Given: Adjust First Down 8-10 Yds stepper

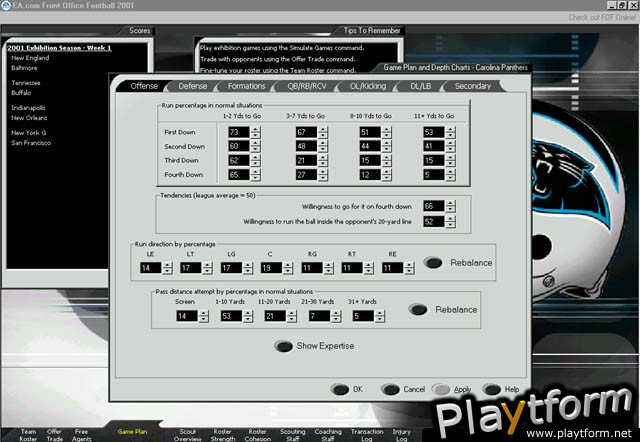Looking at the screenshot, I should (386, 132).
